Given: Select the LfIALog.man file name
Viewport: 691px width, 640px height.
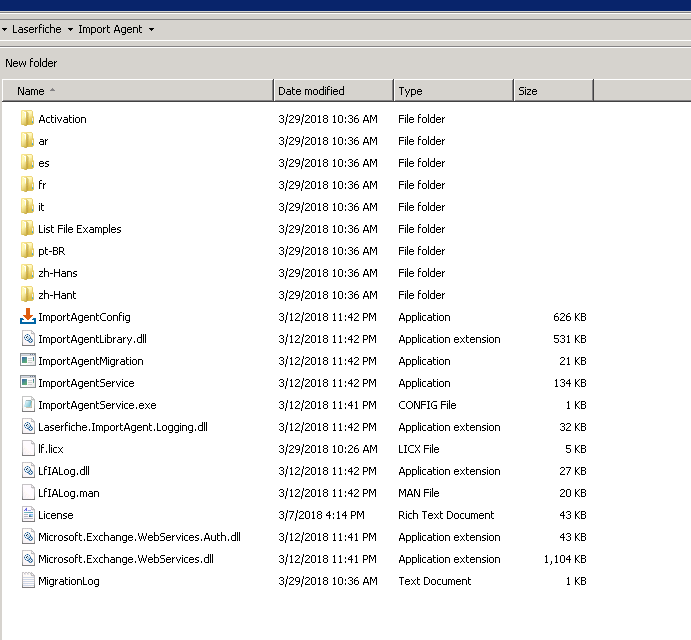Looking at the screenshot, I should pos(69,493).
